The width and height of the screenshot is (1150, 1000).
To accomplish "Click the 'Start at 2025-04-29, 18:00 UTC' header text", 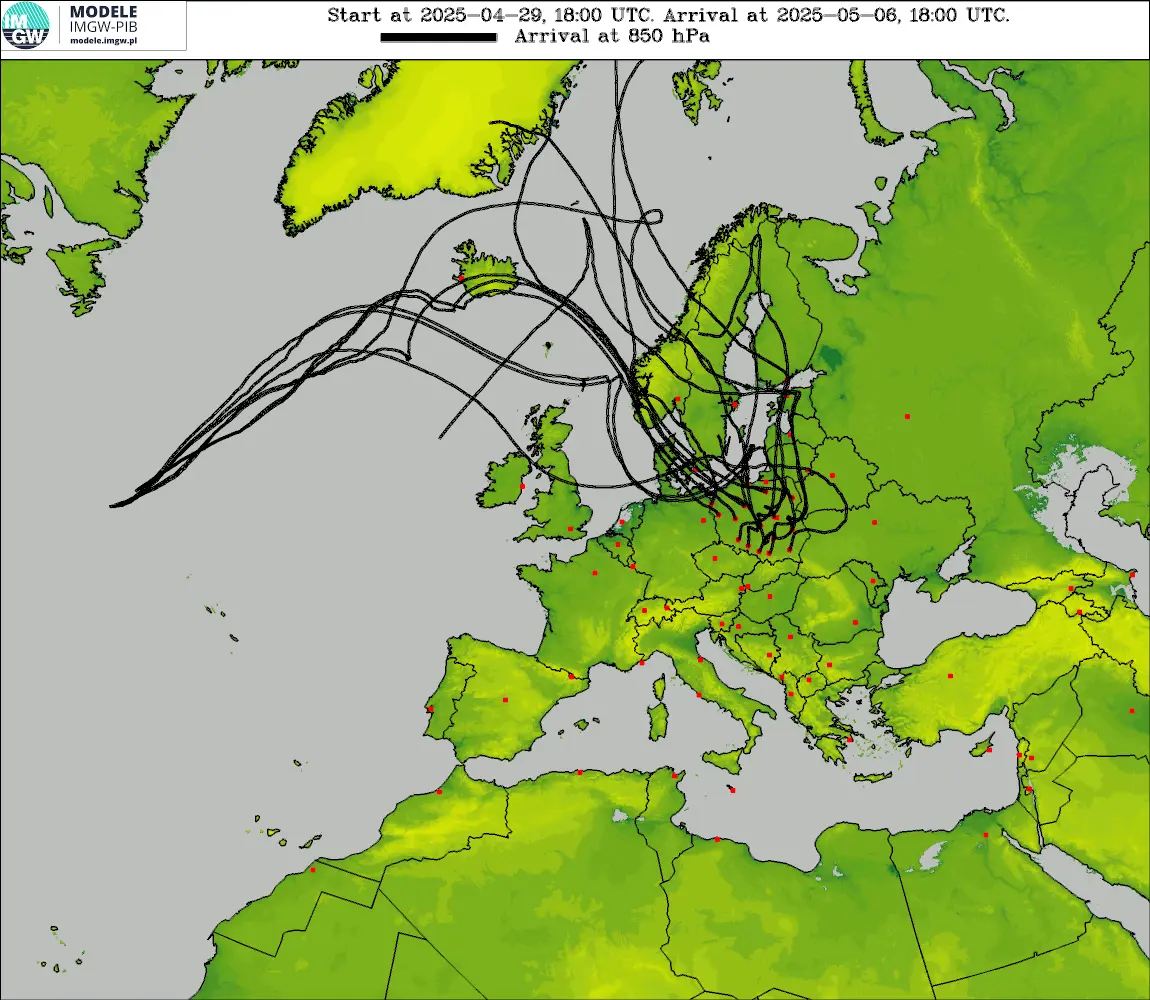I will pyautogui.click(x=490, y=15).
